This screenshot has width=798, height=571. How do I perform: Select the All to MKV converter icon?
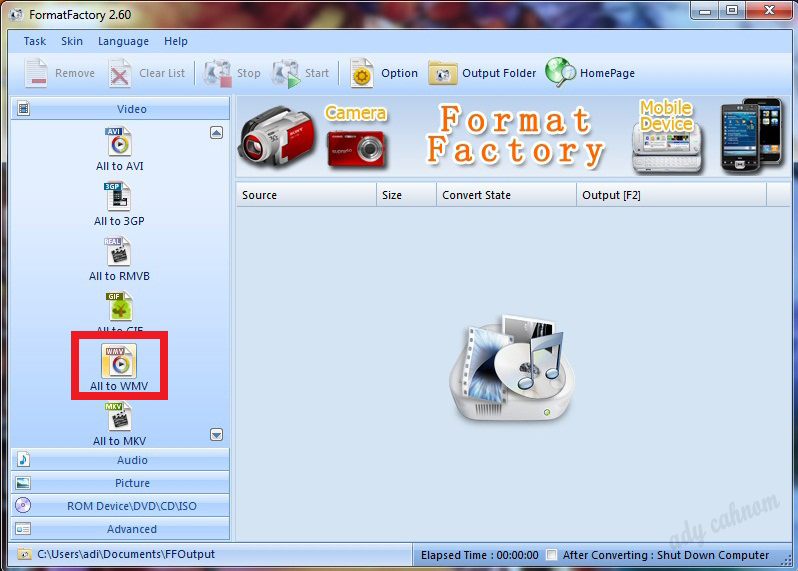tap(119, 416)
